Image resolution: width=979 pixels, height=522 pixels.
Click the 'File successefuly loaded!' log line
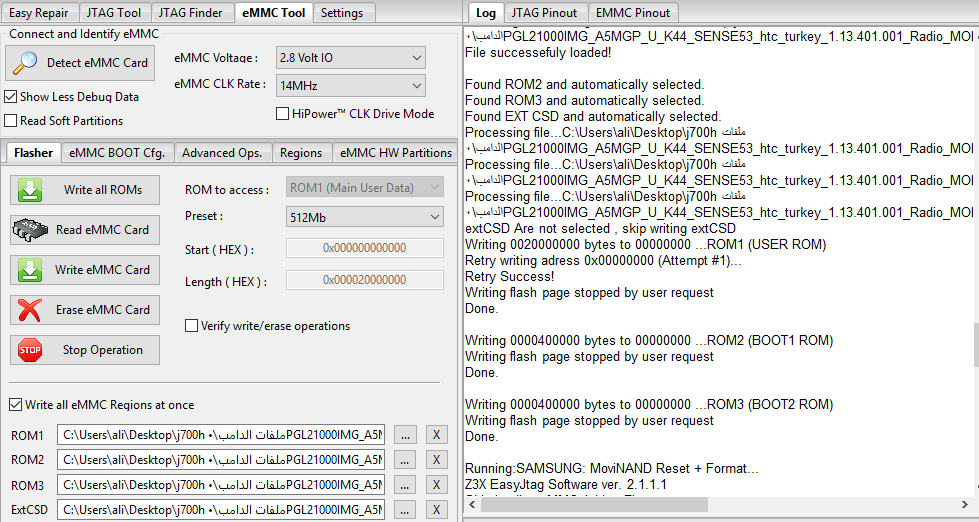click(538, 52)
